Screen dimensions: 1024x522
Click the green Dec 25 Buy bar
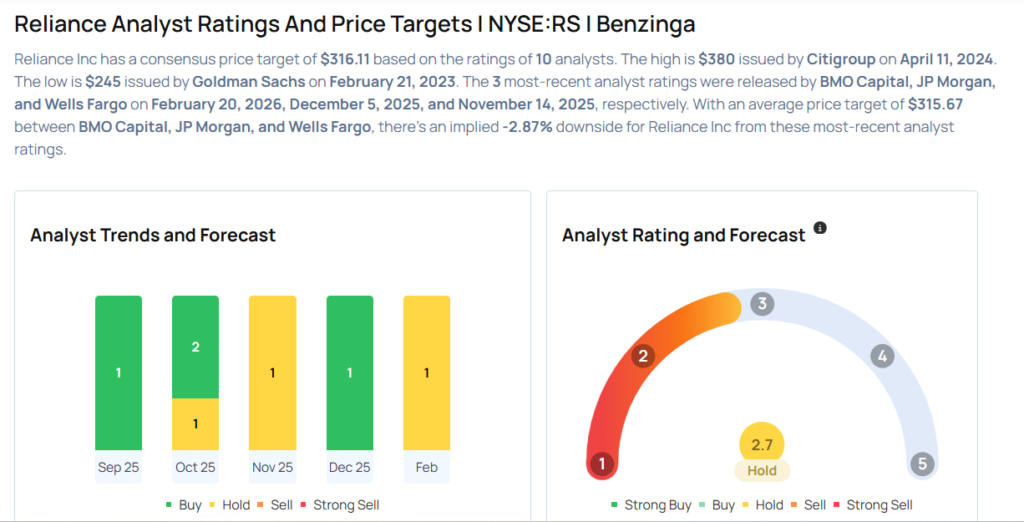pyautogui.click(x=349, y=372)
